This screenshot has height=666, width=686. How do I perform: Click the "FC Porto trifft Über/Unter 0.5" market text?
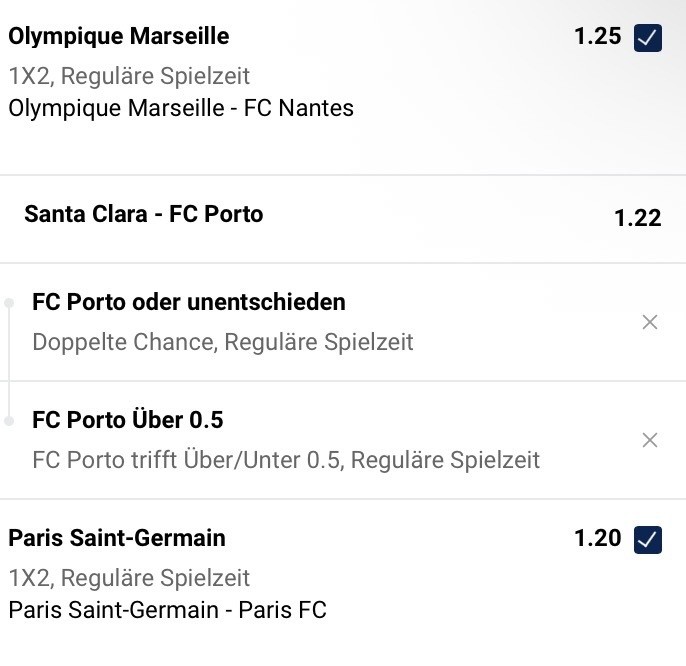286,460
